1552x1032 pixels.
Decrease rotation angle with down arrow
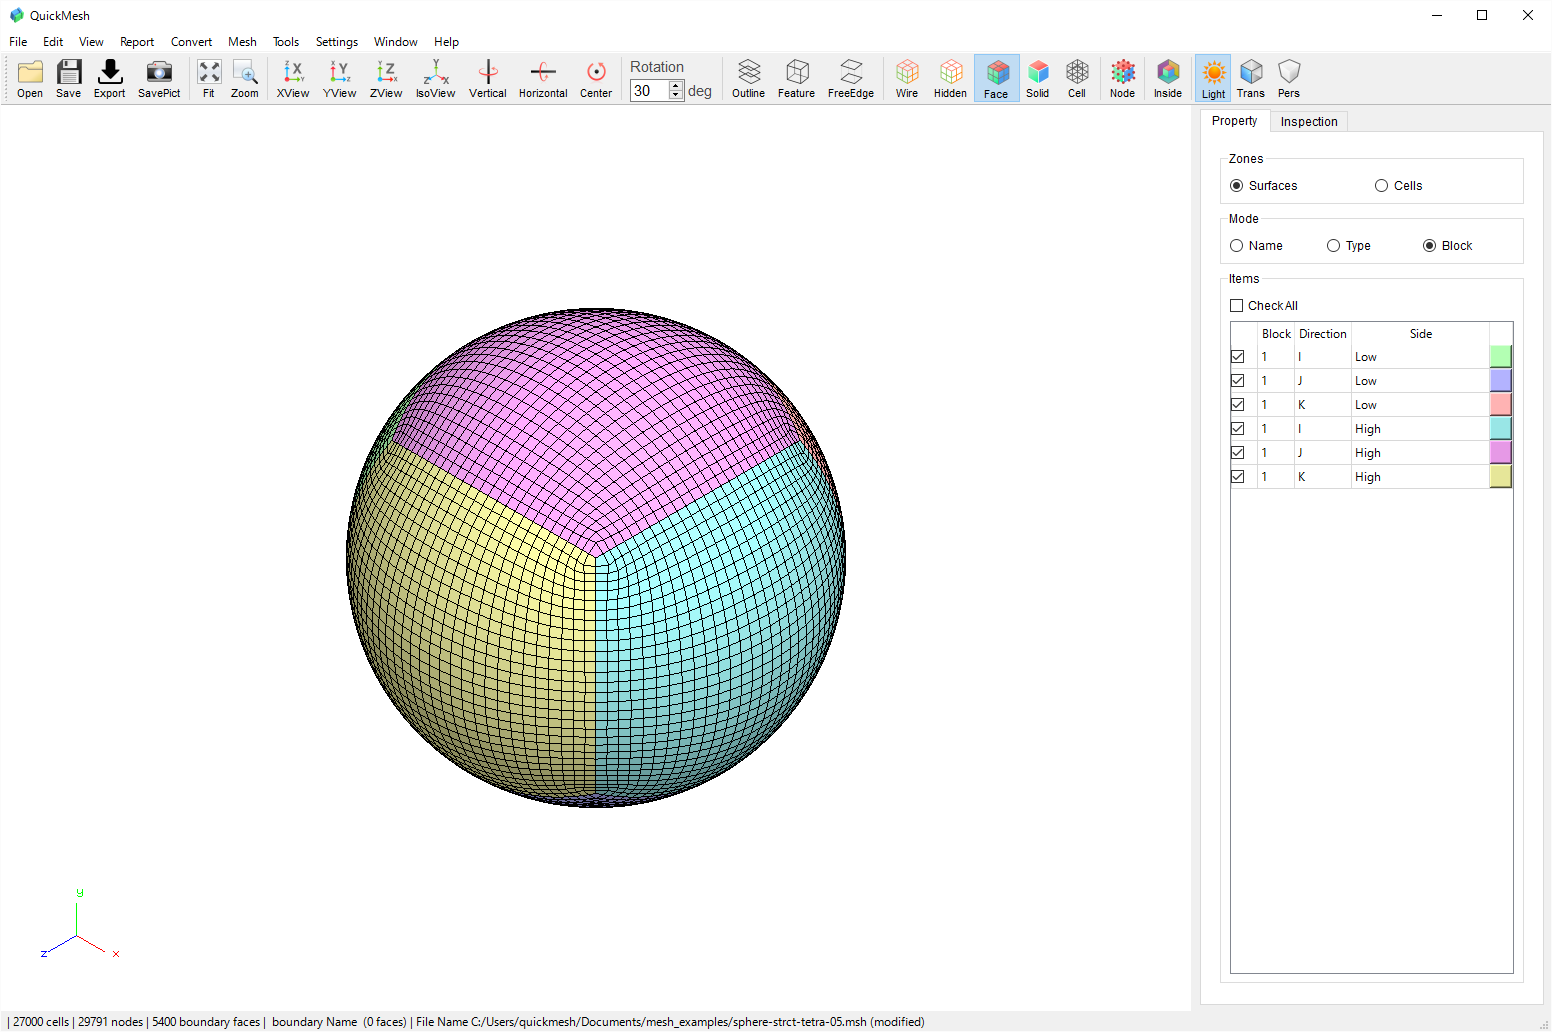coord(676,96)
